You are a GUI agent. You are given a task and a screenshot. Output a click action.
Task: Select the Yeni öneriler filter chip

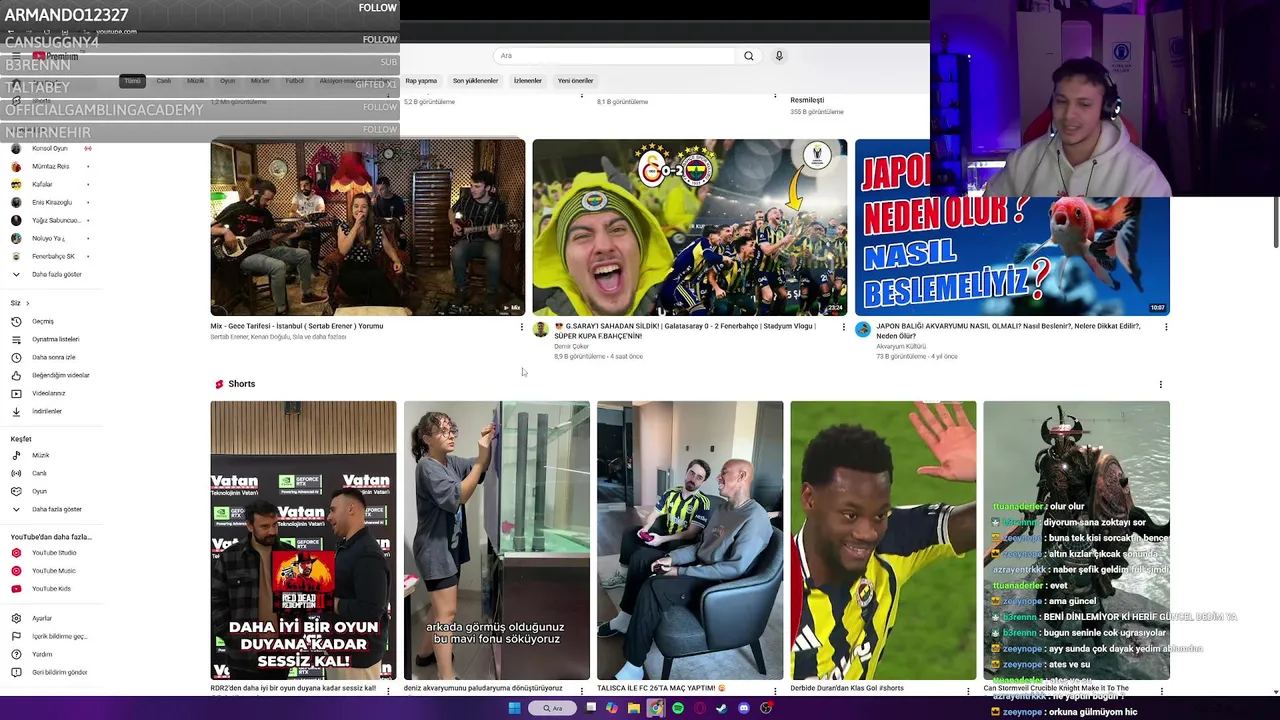coord(575,81)
